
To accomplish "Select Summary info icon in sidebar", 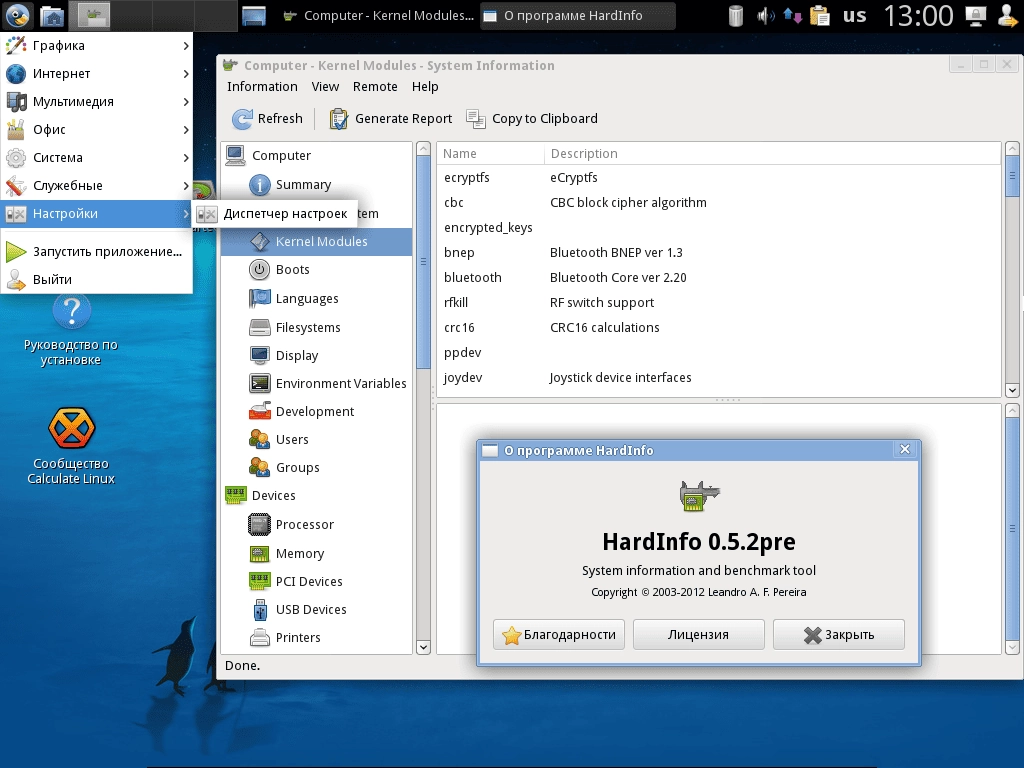I will 259,185.
